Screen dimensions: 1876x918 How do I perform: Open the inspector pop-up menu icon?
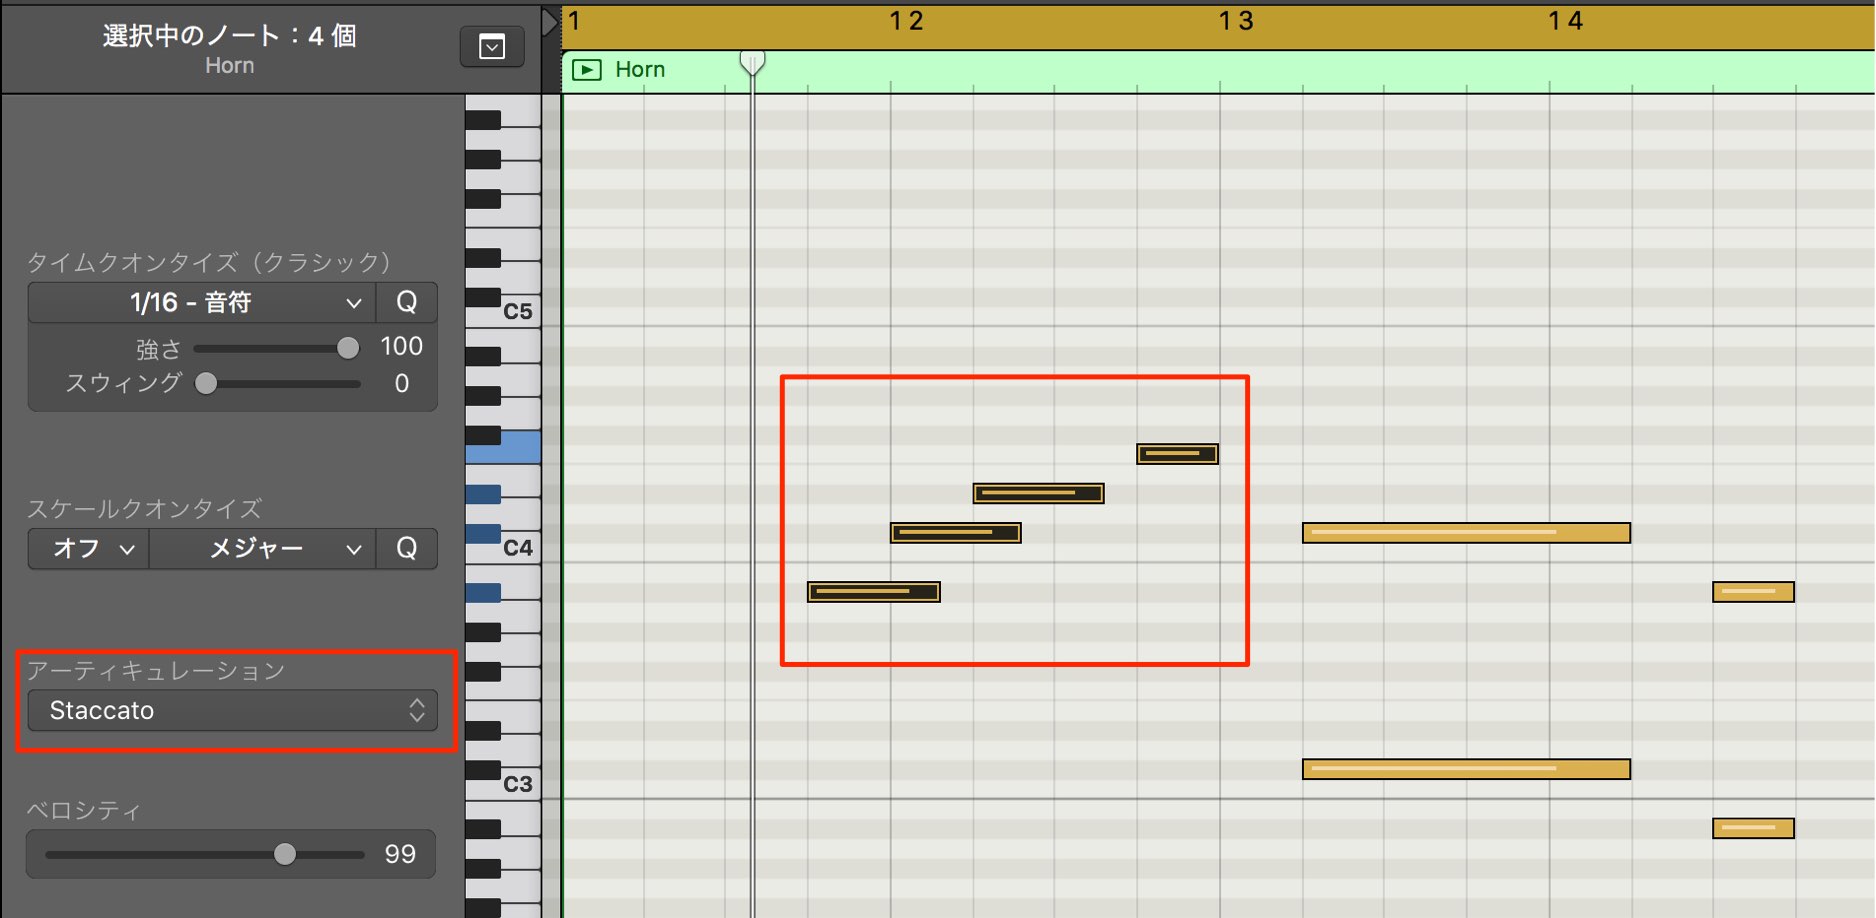(x=492, y=47)
